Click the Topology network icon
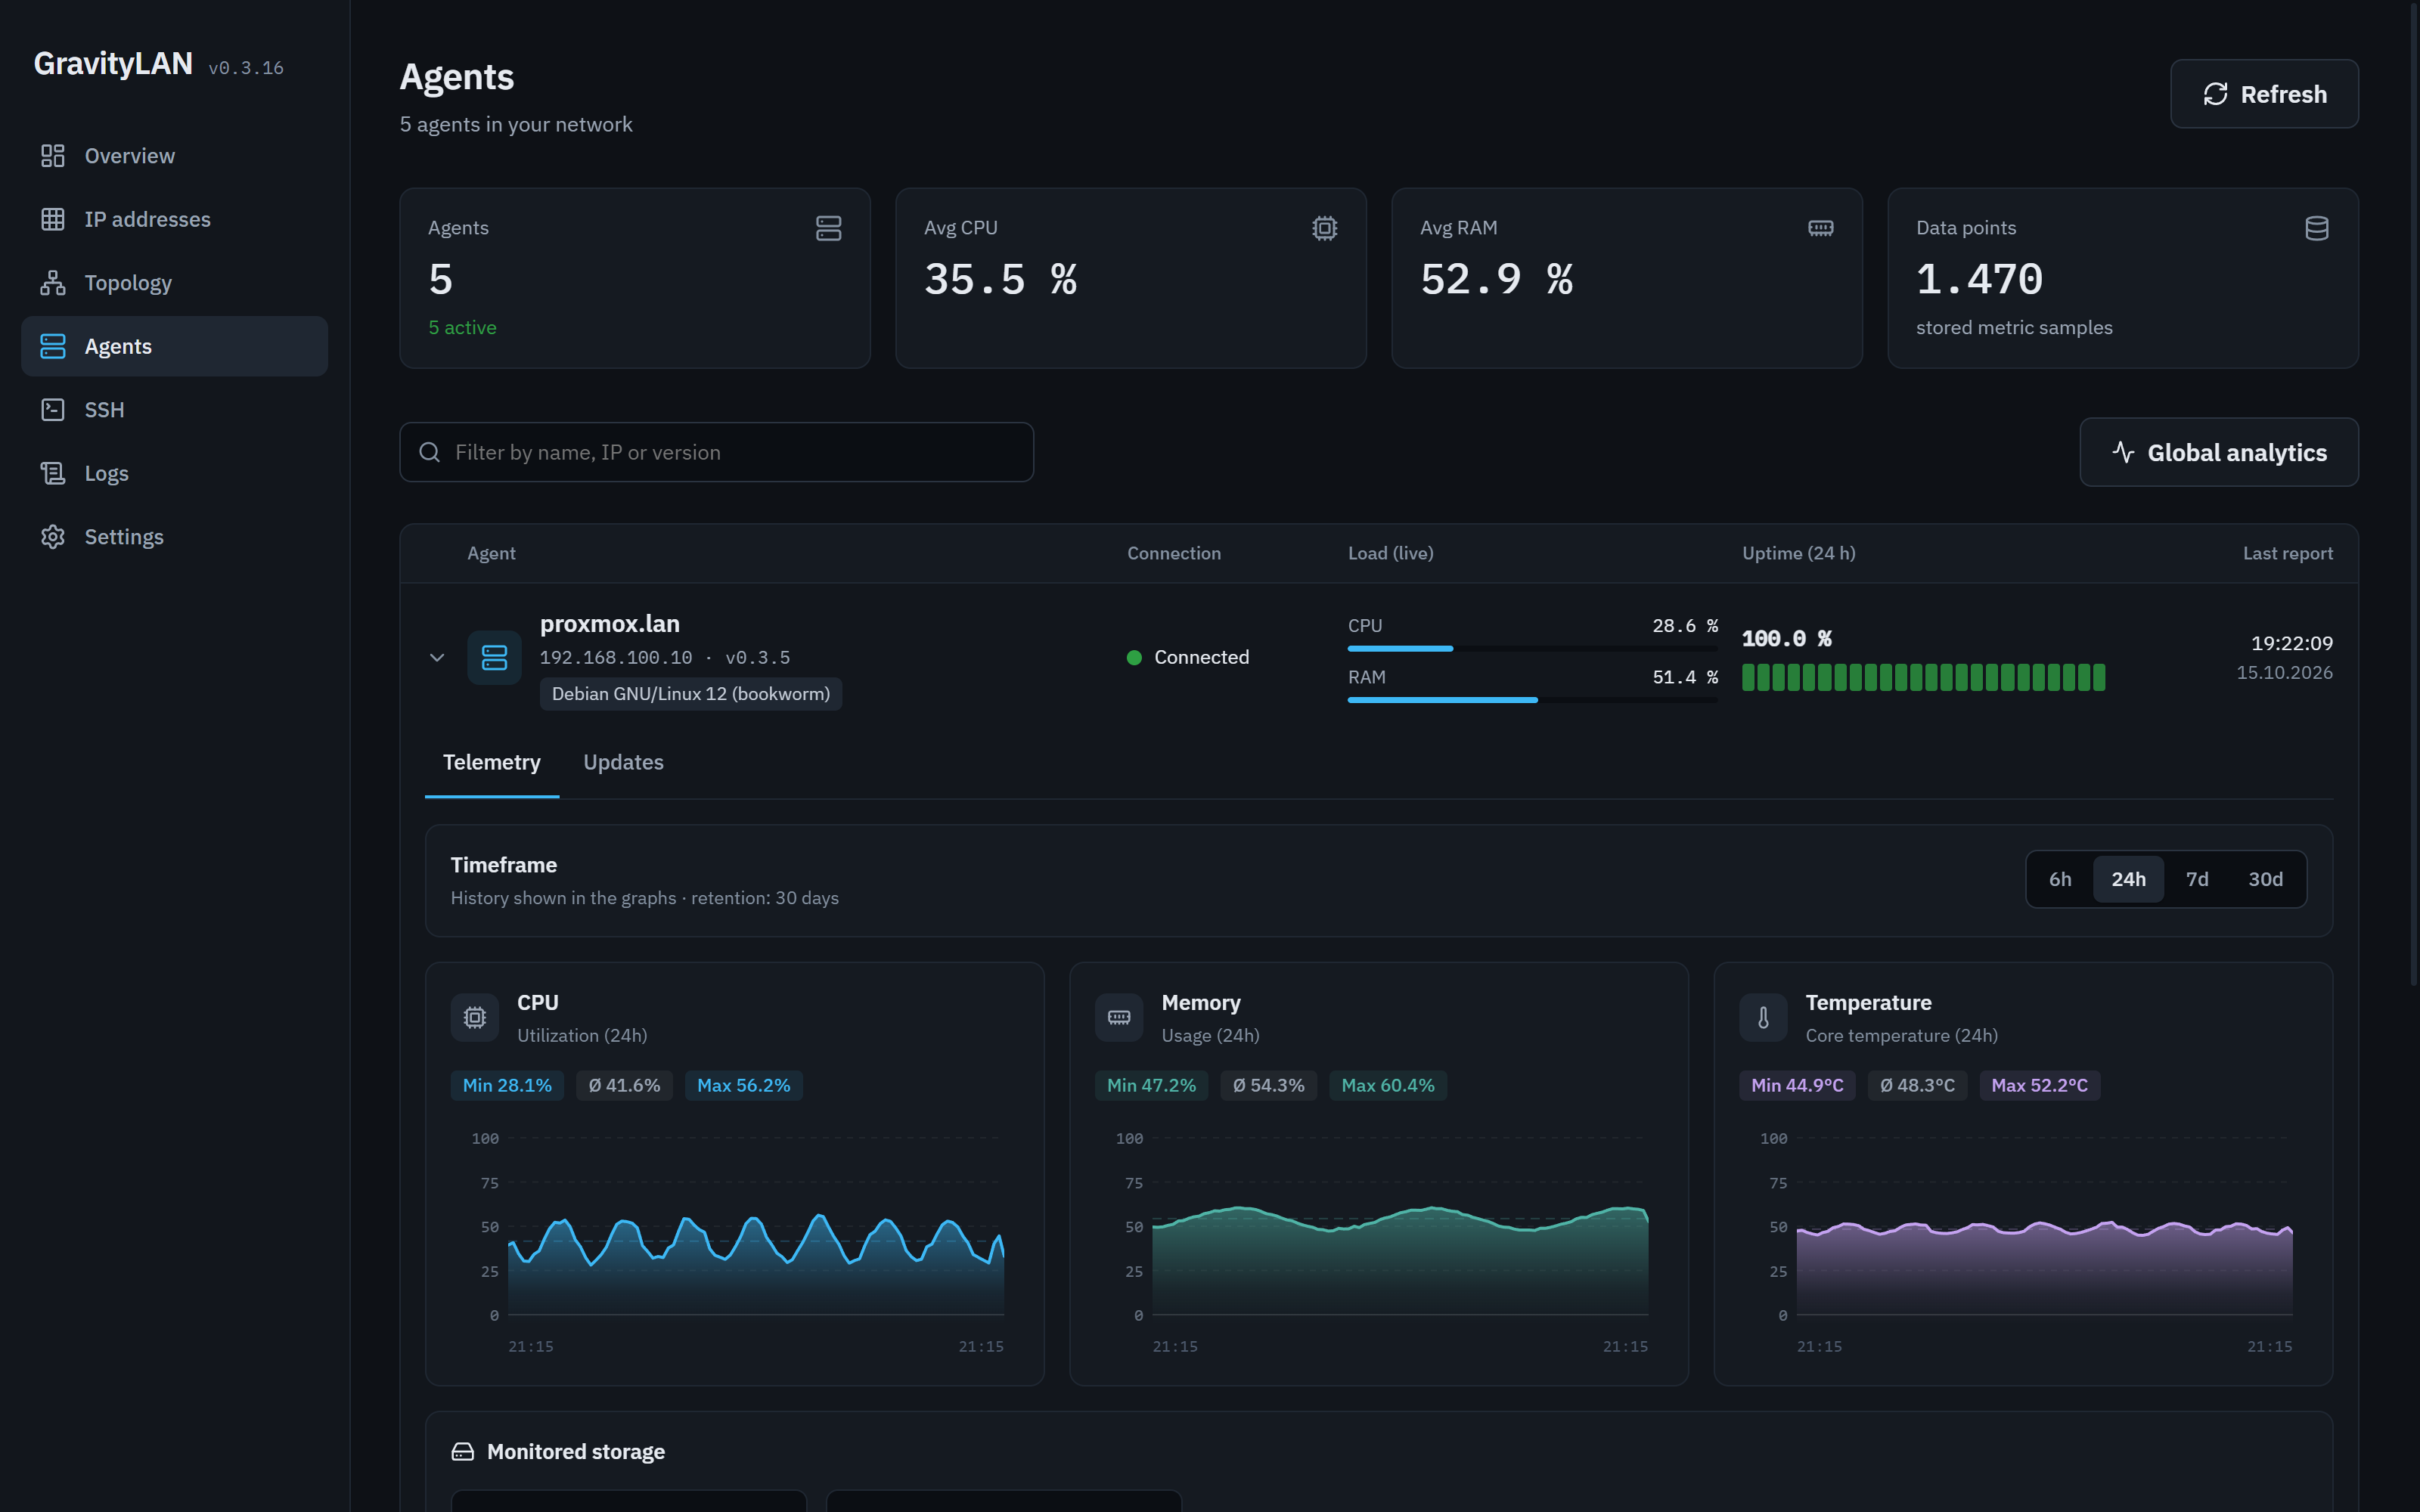Viewport: 2420px width, 1512px height. click(53, 283)
